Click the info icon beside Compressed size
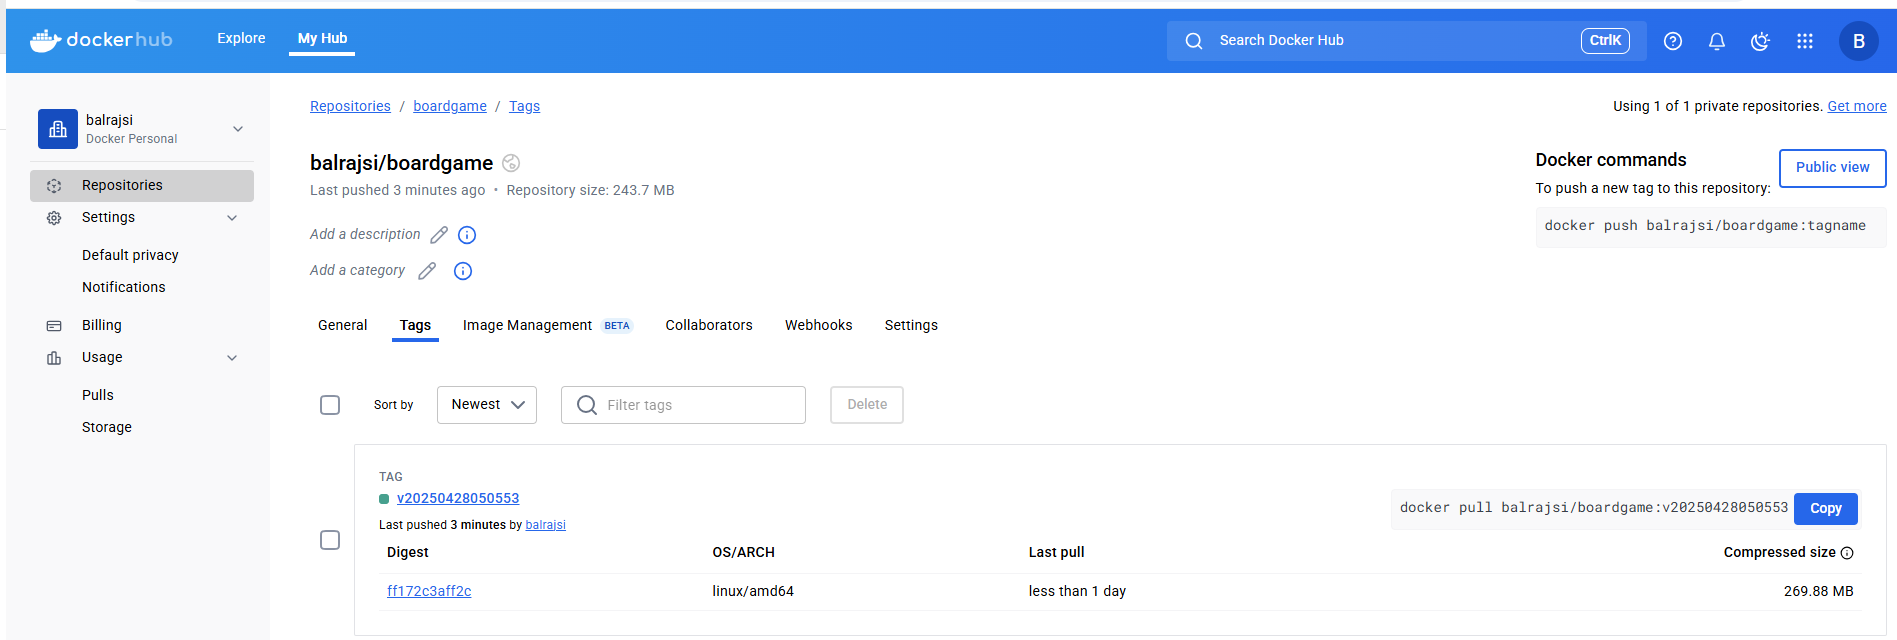The image size is (1897, 640). (1847, 553)
